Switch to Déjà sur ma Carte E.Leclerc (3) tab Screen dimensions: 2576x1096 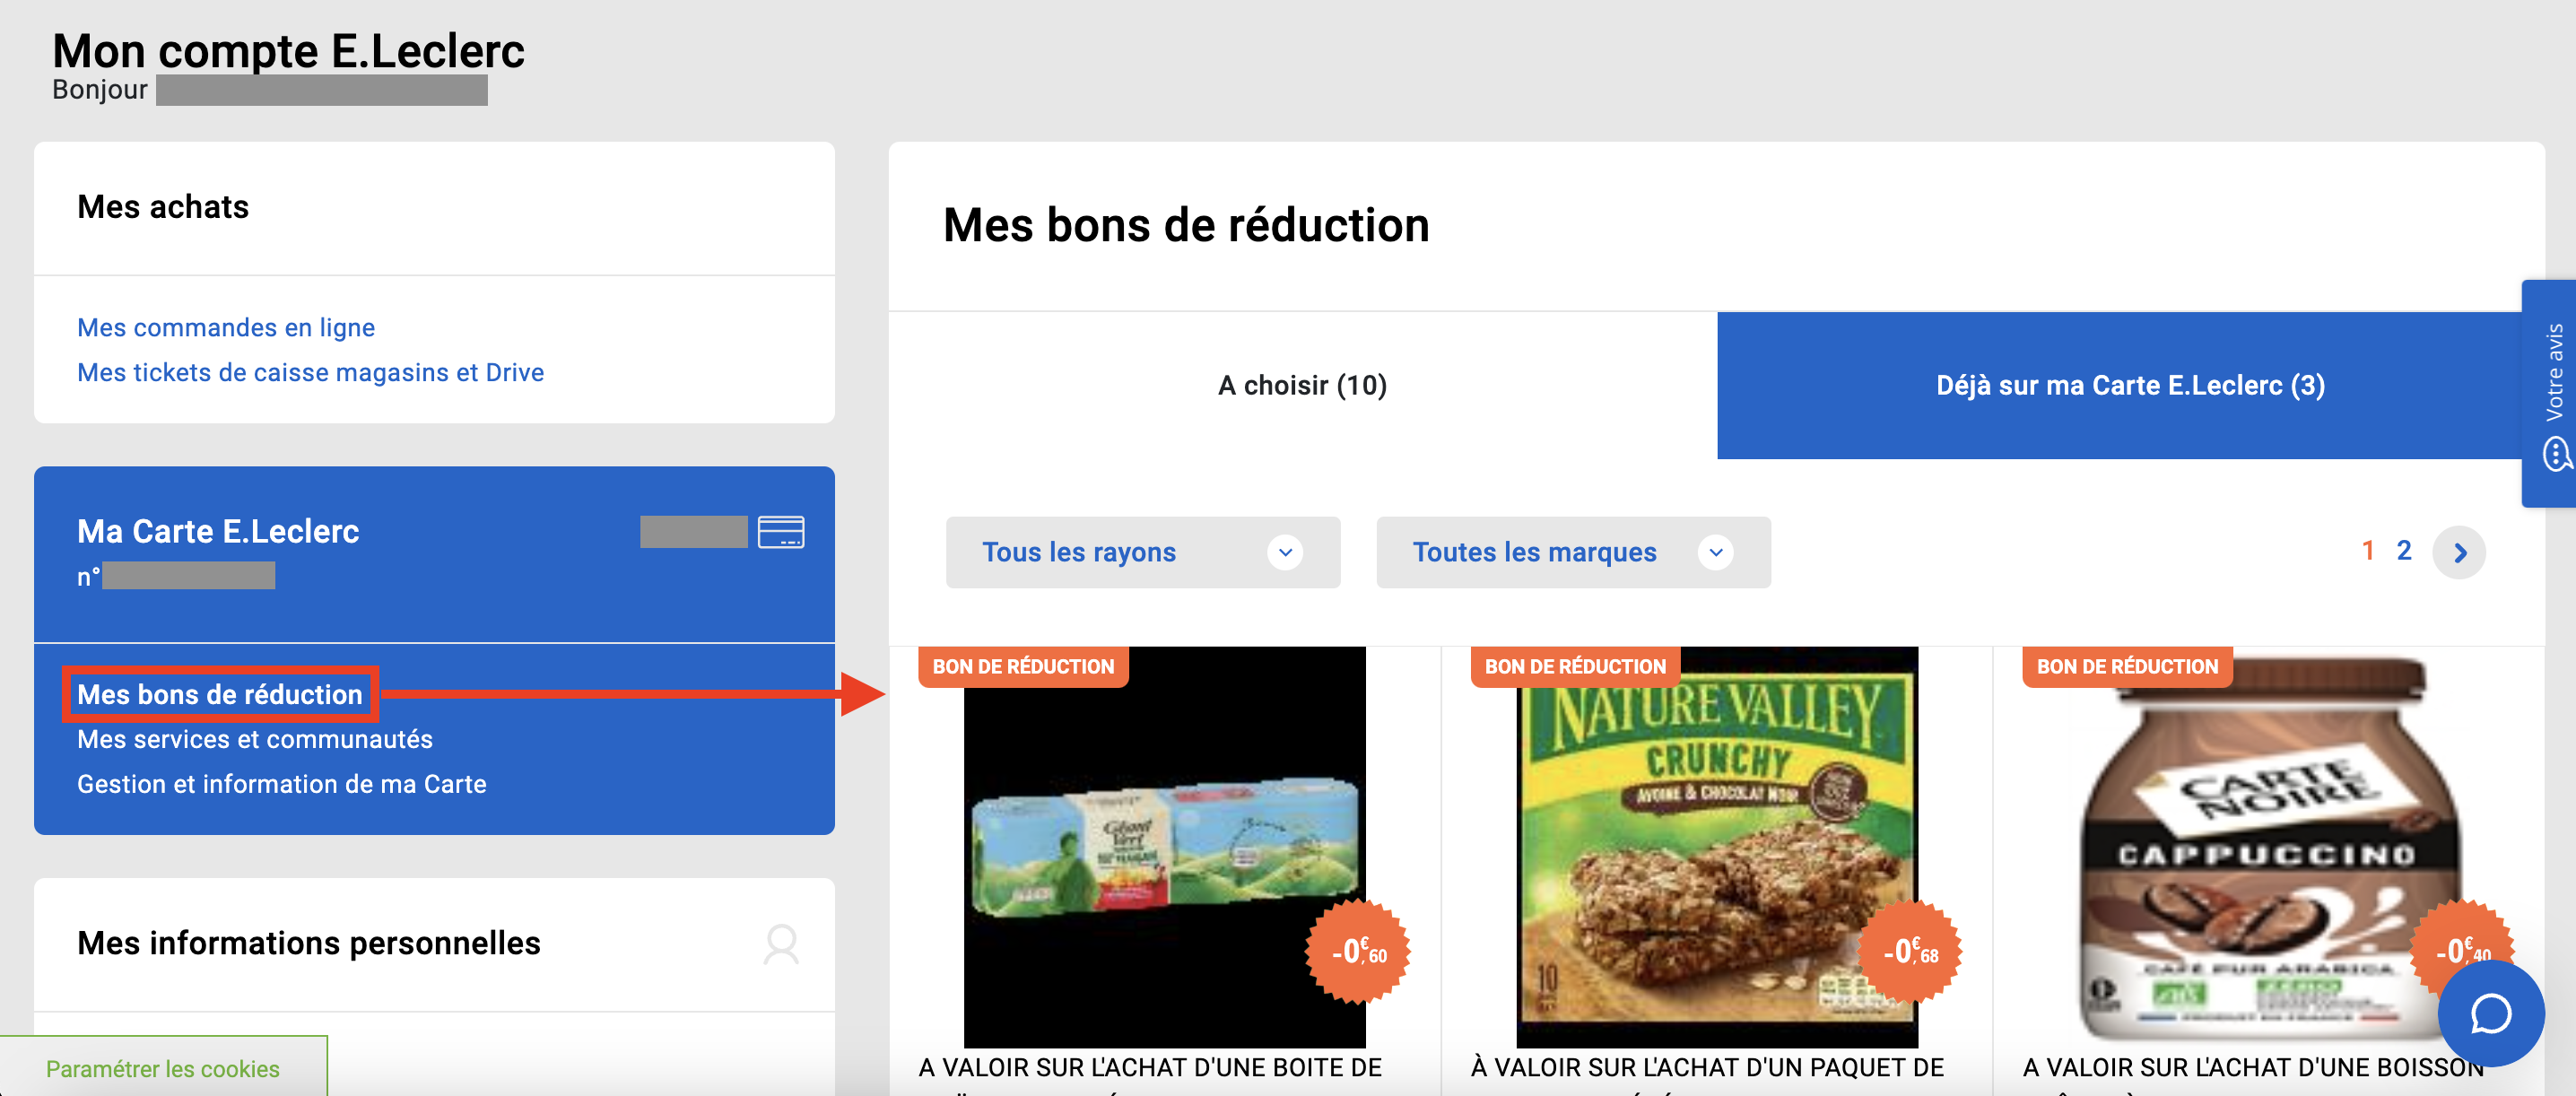(x=2130, y=385)
